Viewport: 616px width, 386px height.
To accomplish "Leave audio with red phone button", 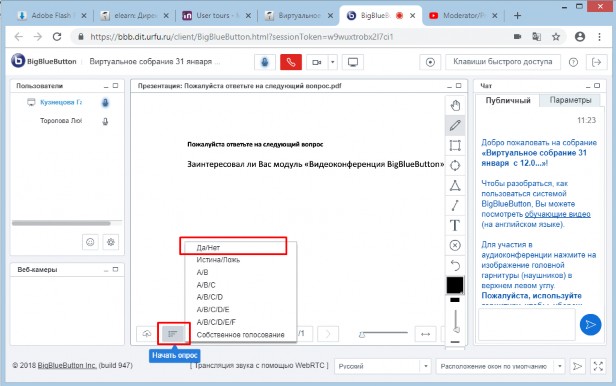I will coord(291,62).
